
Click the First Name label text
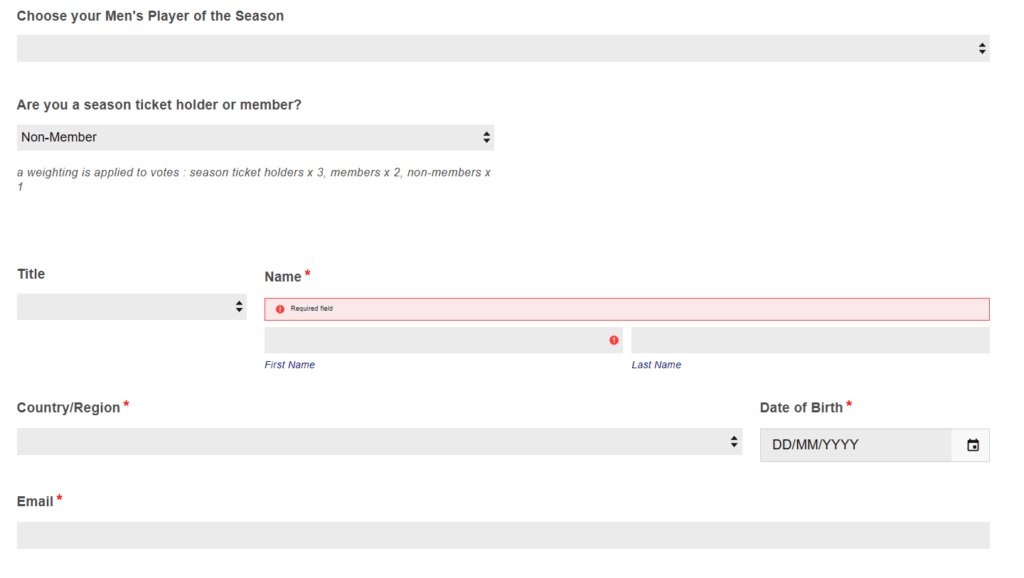click(289, 364)
